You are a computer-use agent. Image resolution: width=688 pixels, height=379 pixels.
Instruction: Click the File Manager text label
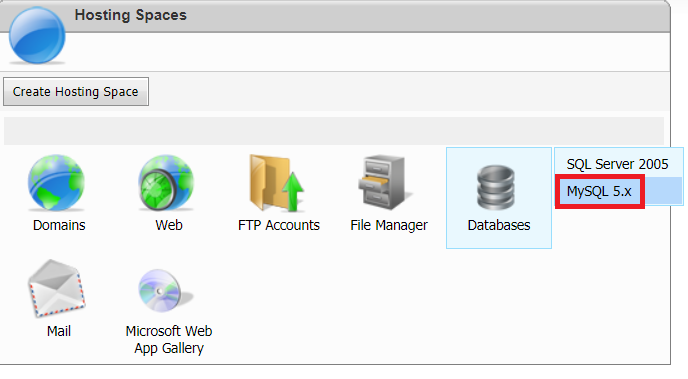click(389, 225)
